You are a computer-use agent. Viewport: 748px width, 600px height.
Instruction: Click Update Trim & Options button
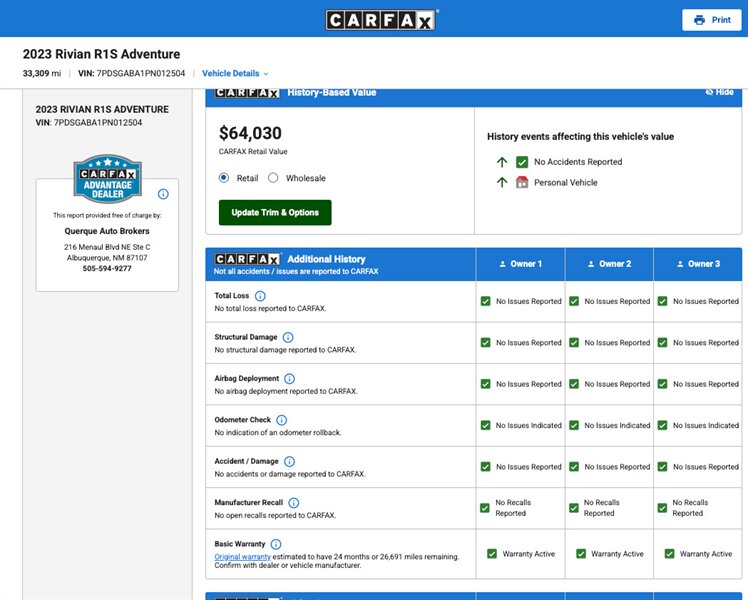point(275,213)
